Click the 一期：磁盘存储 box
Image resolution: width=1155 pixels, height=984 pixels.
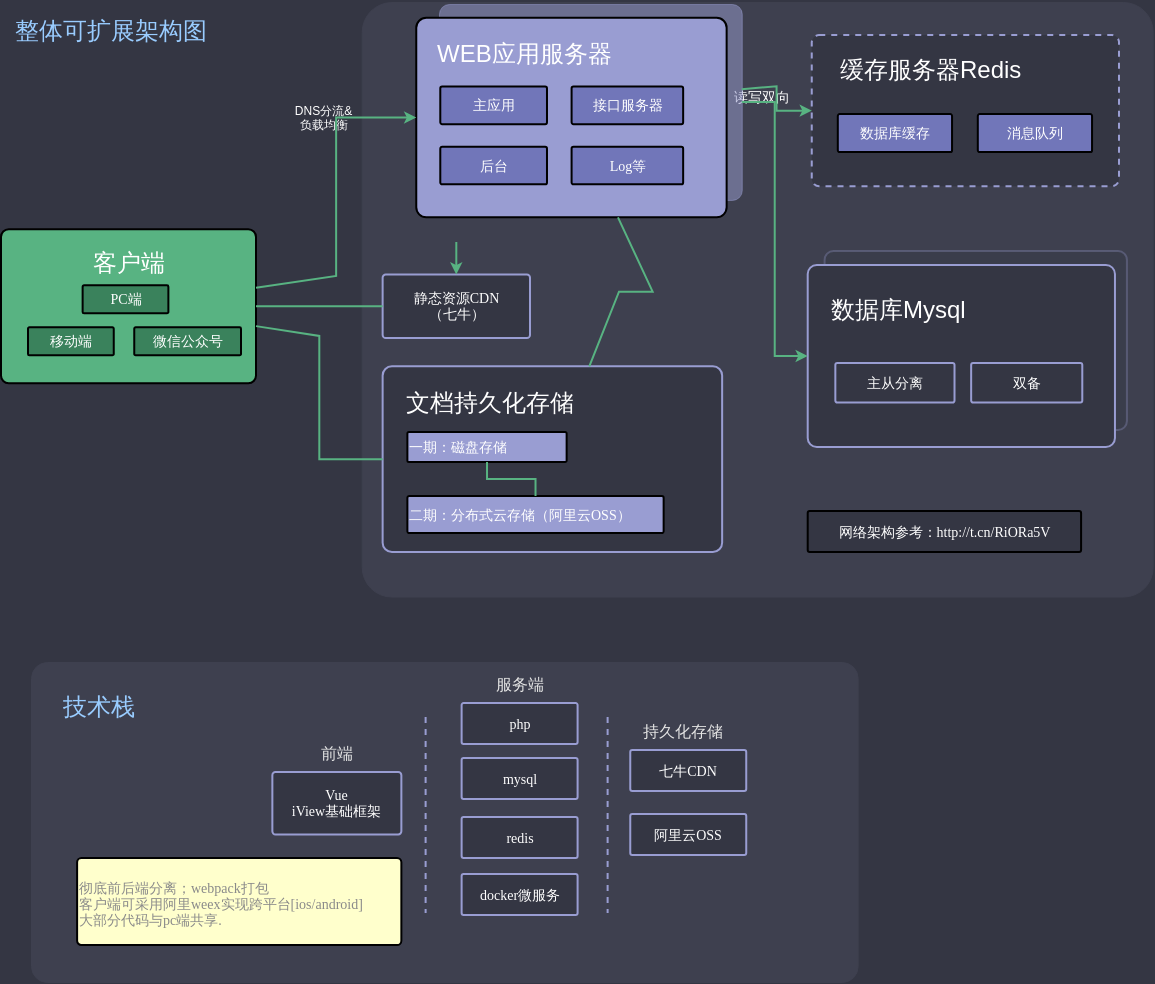487,447
